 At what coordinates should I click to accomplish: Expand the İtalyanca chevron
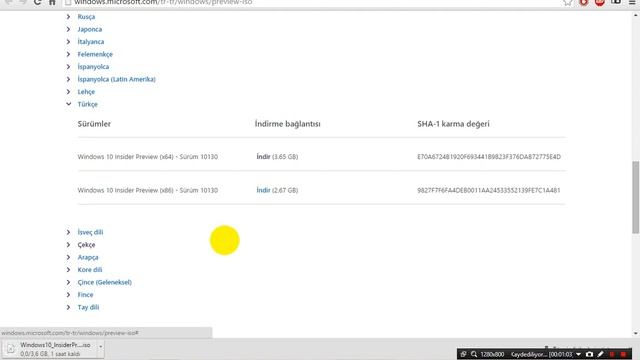68,42
